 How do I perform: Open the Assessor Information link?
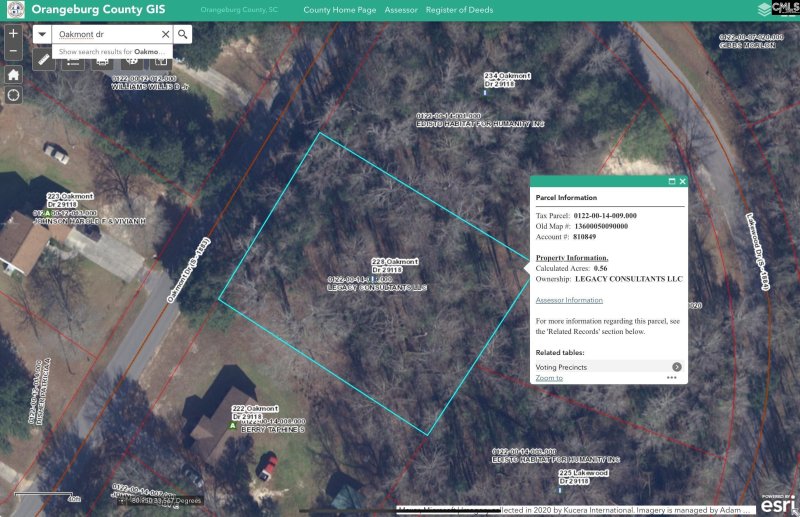[569, 300]
